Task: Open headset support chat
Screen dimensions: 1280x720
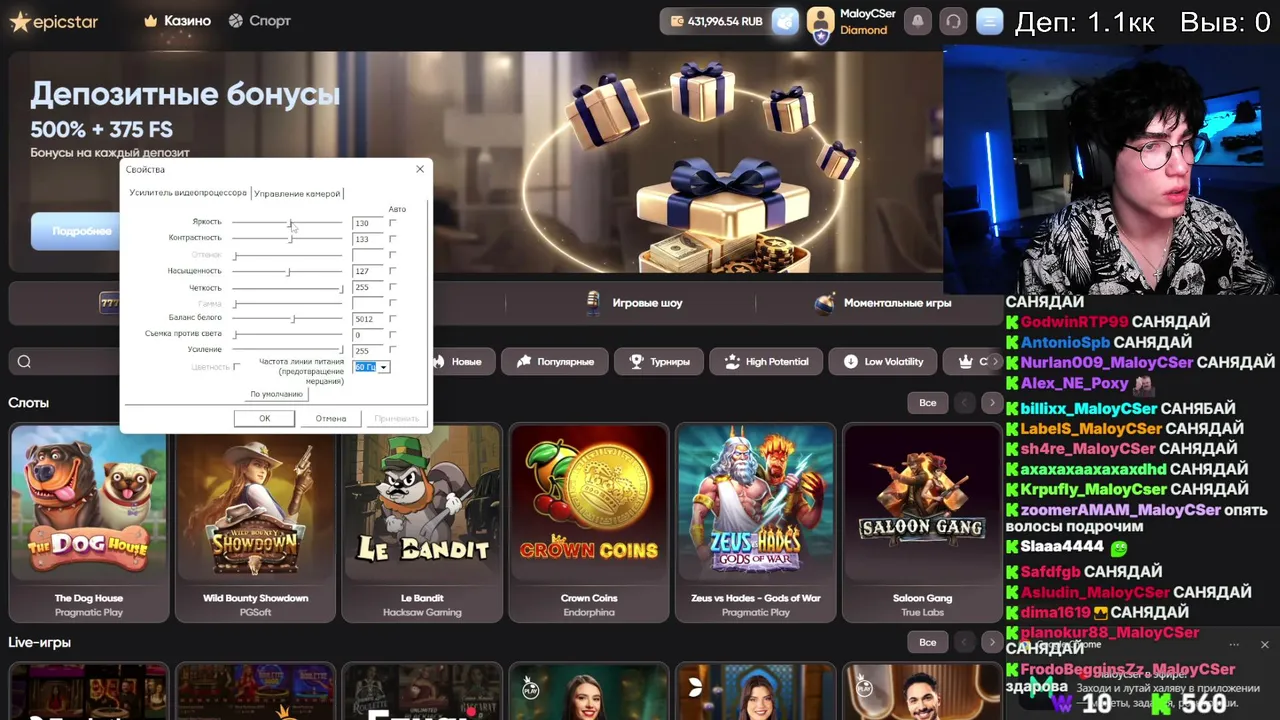Action: (953, 21)
